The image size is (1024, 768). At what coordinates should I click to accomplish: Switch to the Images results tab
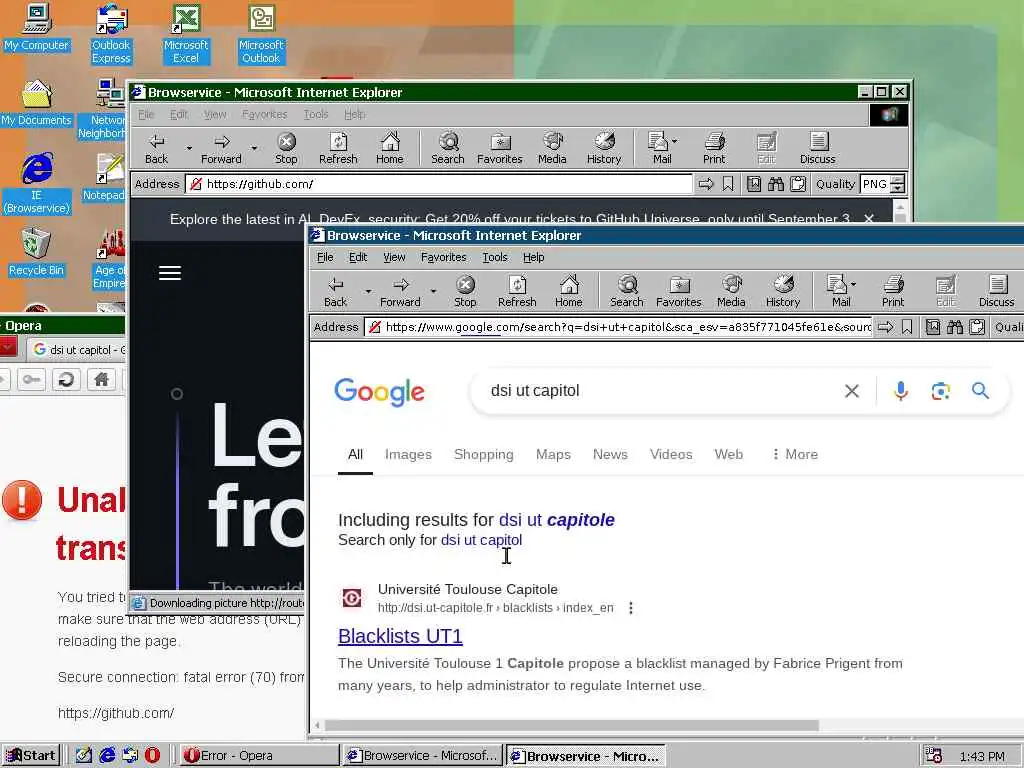tap(408, 454)
